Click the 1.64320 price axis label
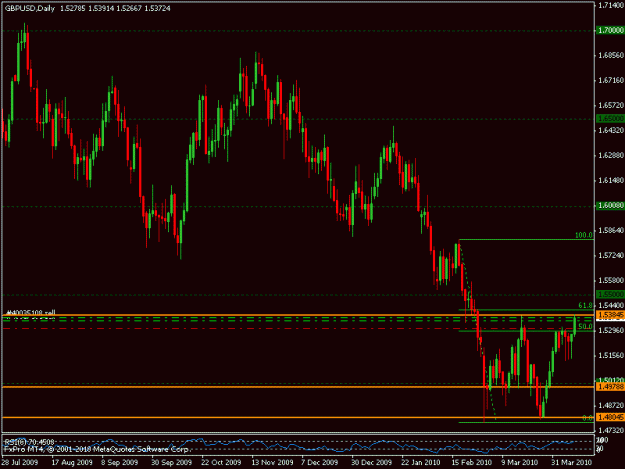 pyautogui.click(x=611, y=130)
